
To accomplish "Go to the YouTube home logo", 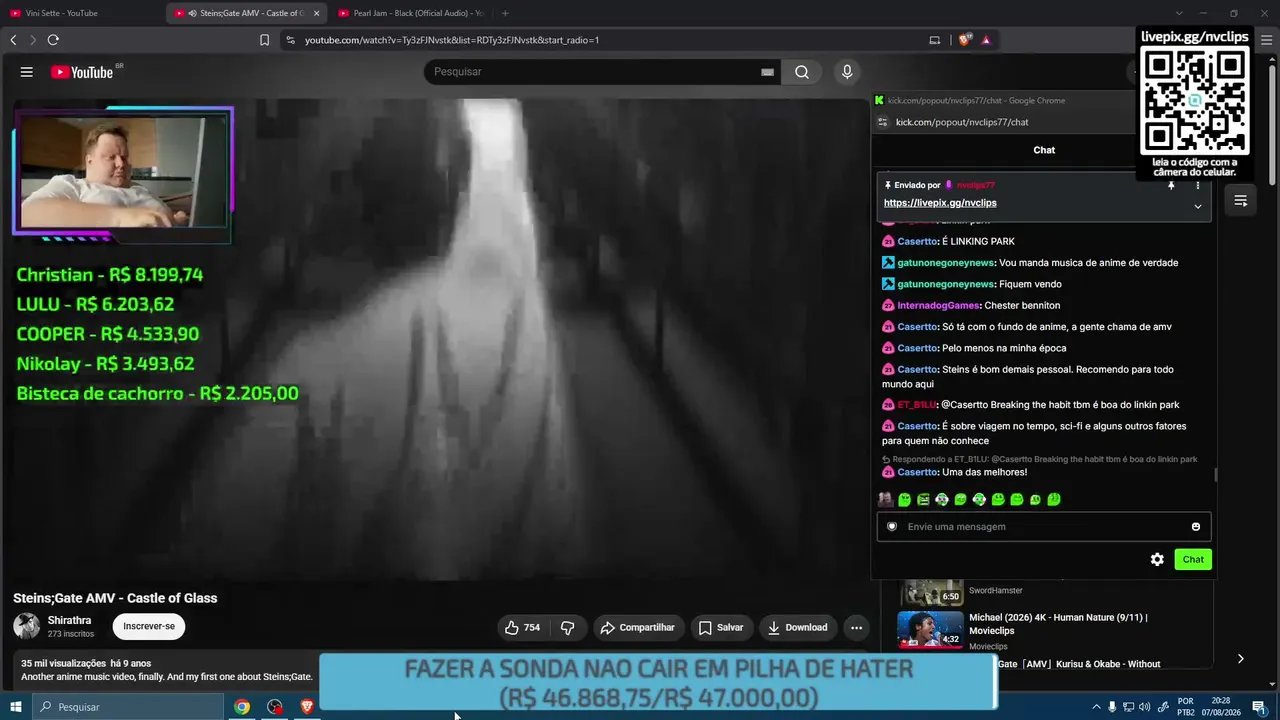I will coord(82,72).
